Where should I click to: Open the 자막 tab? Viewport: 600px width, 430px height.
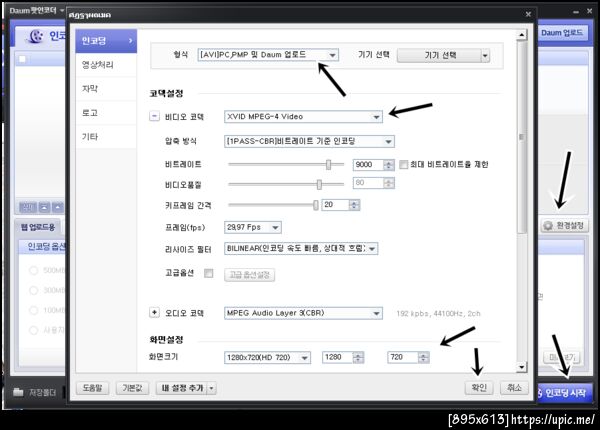(x=106, y=89)
